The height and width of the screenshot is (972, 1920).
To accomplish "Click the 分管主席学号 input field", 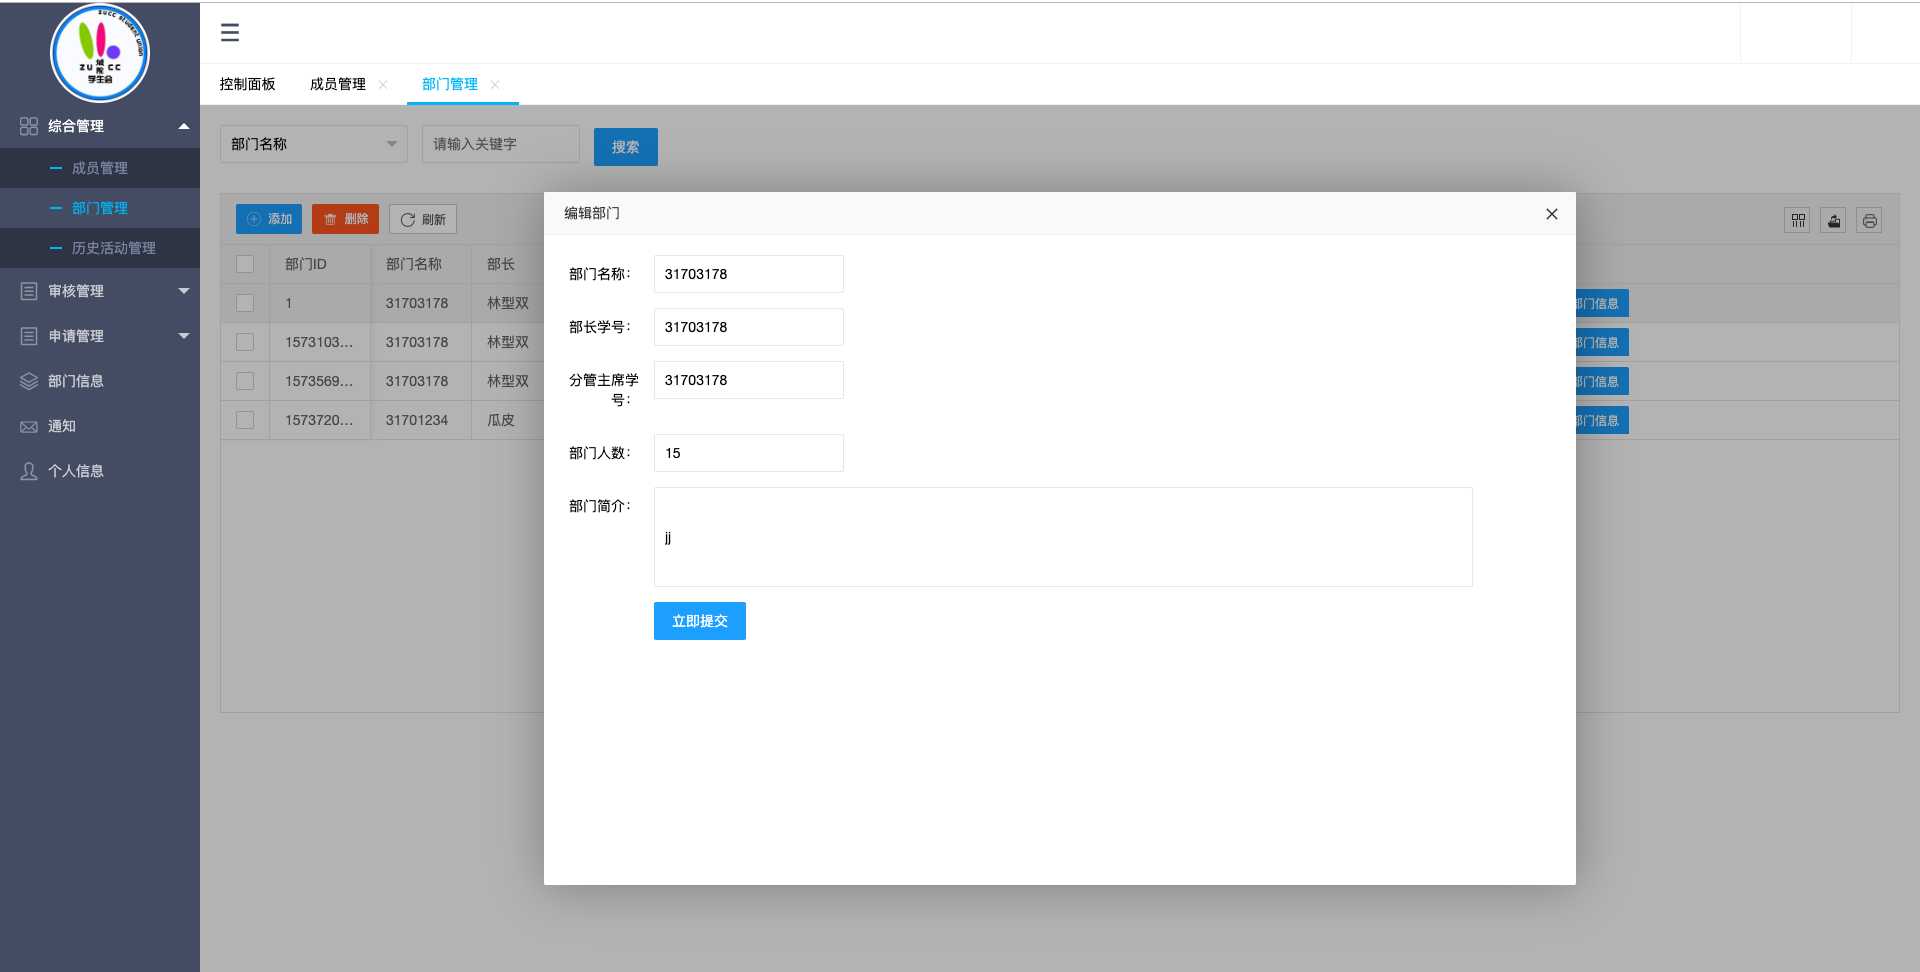I will (749, 380).
